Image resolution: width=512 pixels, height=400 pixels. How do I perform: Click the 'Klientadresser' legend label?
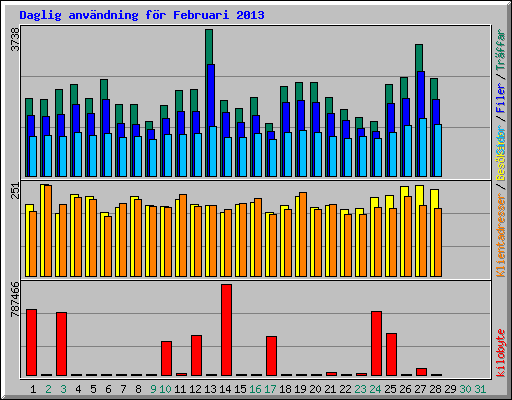(x=501, y=236)
